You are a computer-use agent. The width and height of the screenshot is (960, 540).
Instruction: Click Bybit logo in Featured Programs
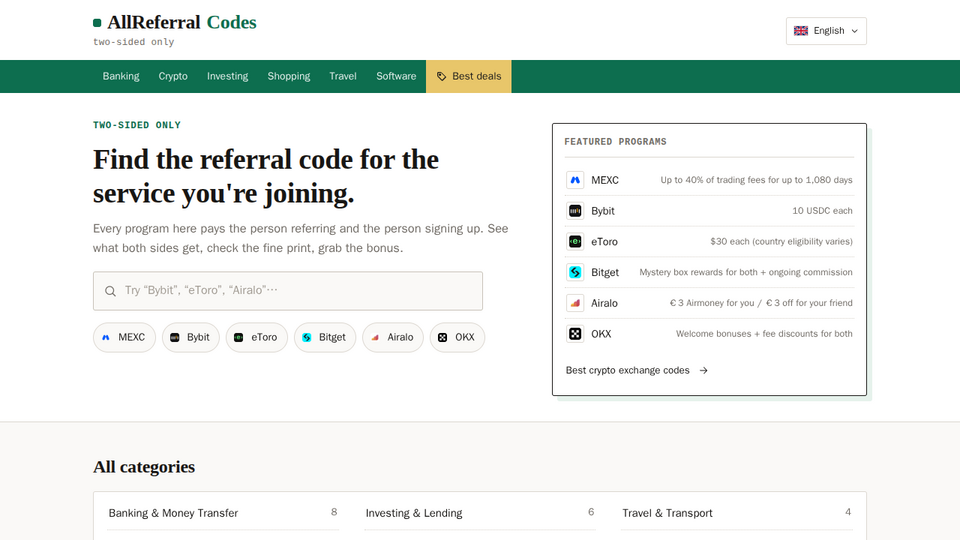point(575,211)
